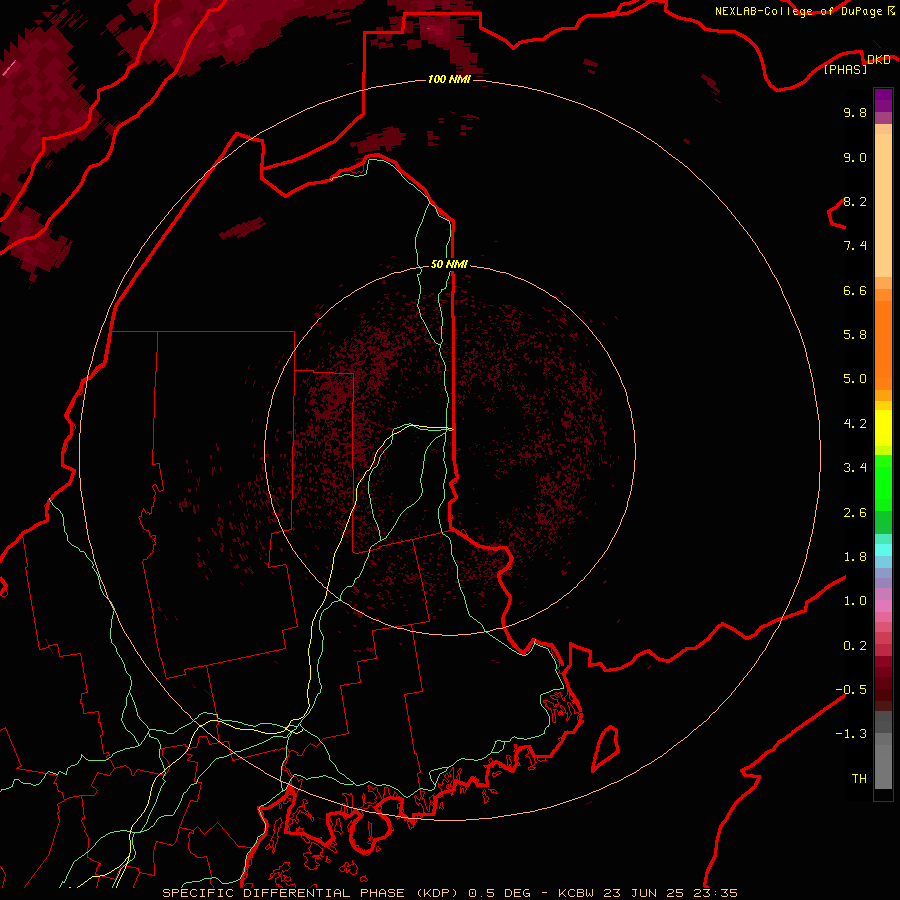Click the 8.2 scale value
The width and height of the screenshot is (900, 900).
pyautogui.click(x=855, y=201)
